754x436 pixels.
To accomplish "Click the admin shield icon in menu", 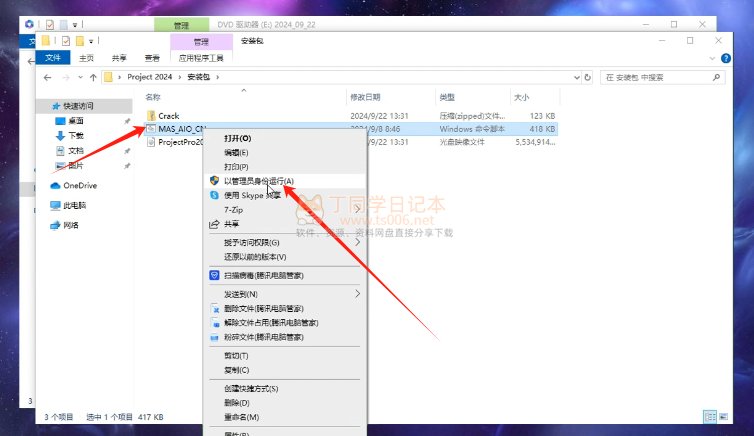I will [x=214, y=181].
